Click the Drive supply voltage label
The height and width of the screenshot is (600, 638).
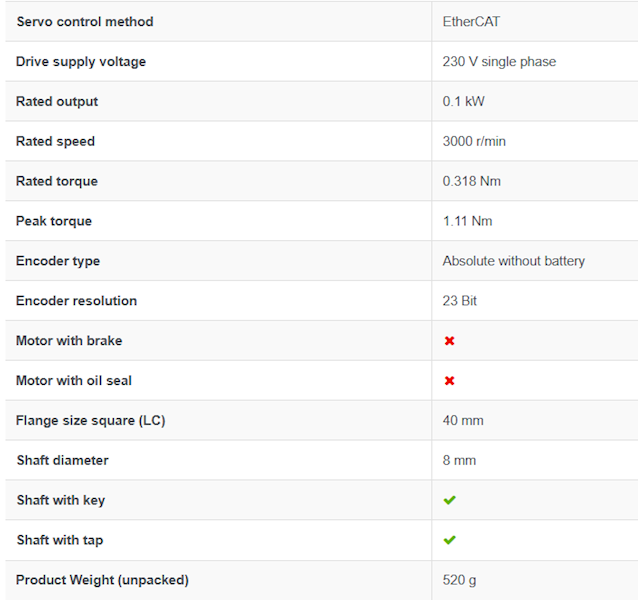pyautogui.click(x=81, y=61)
